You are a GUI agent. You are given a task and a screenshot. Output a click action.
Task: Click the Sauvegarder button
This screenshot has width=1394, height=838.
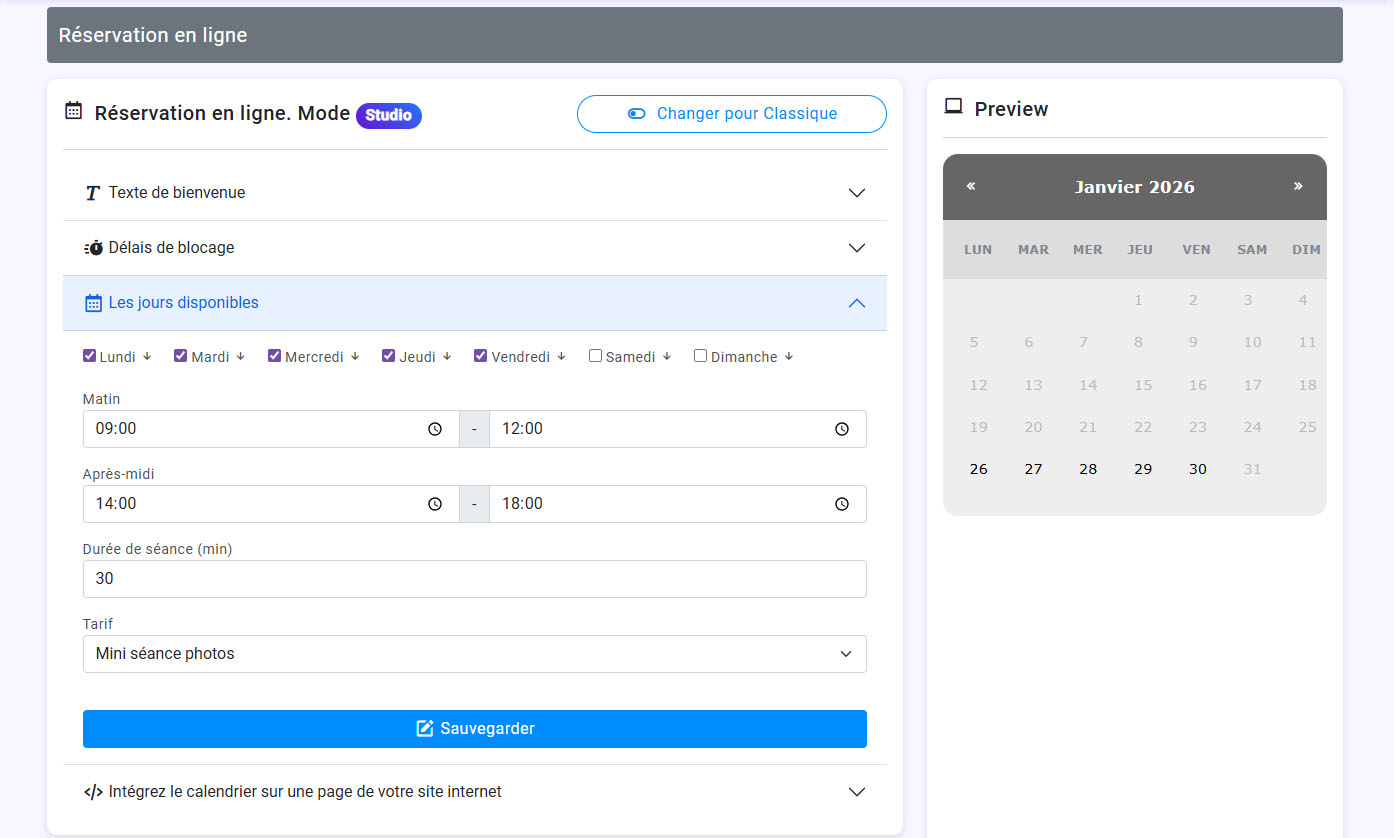click(474, 728)
